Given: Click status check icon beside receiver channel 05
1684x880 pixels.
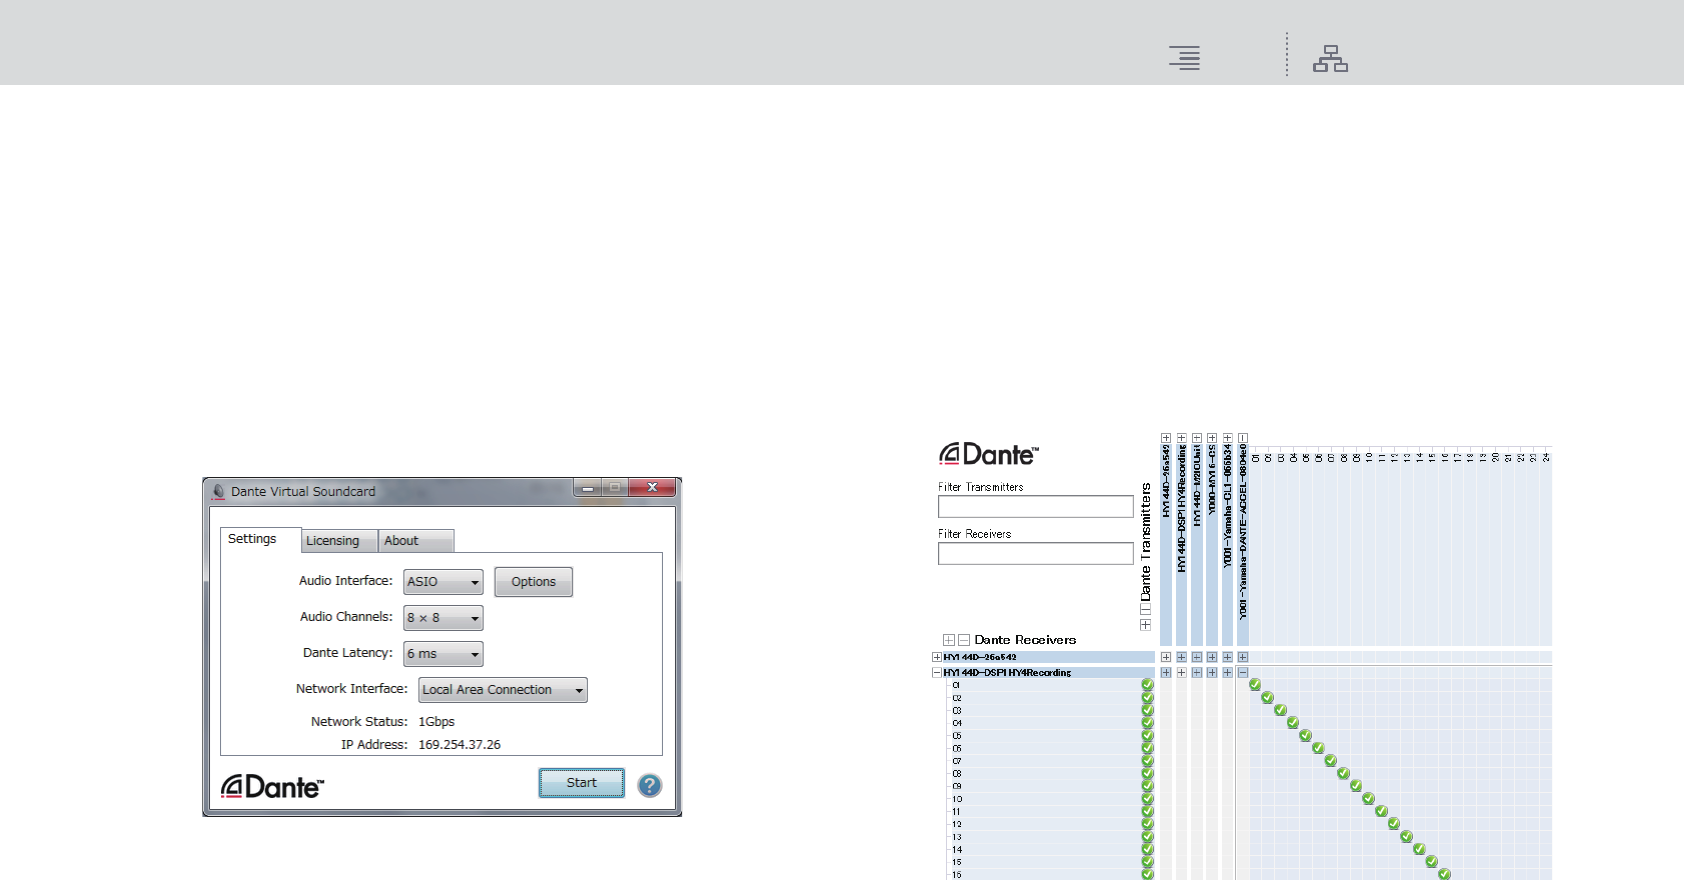Looking at the screenshot, I should (x=1148, y=736).
